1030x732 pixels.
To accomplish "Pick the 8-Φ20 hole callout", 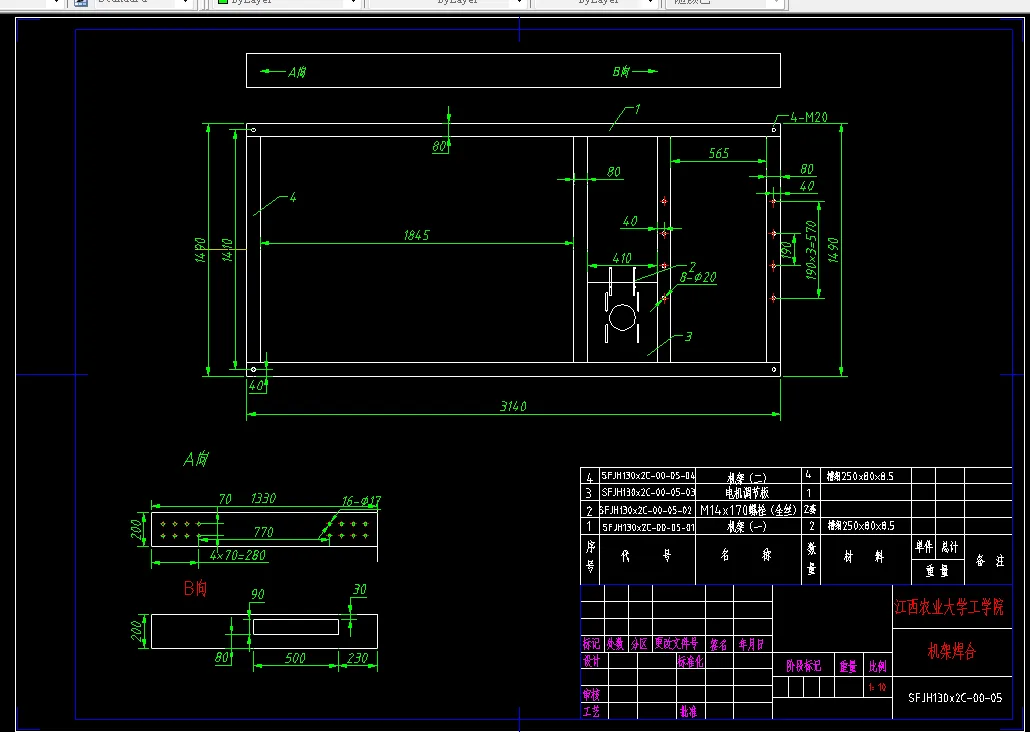I will click(698, 278).
